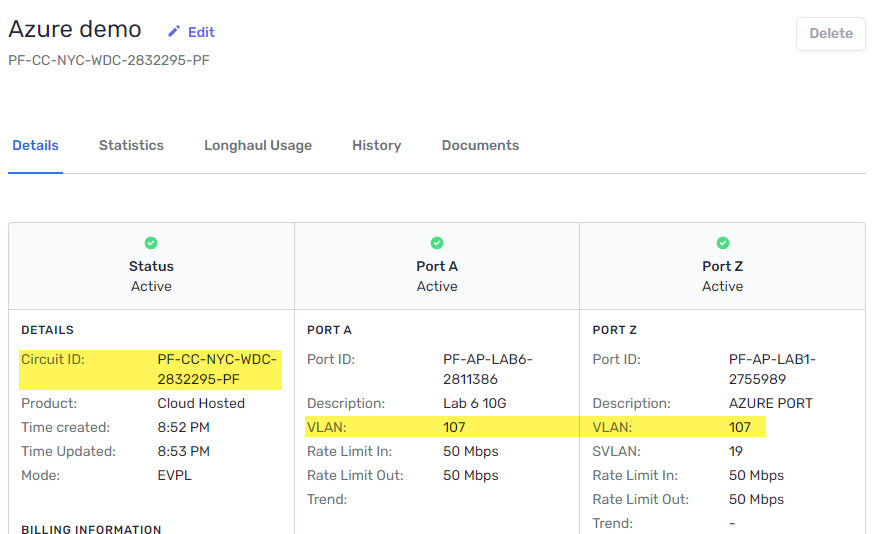Click the Mode field label
Viewport: 872px width, 534px height.
(x=41, y=476)
